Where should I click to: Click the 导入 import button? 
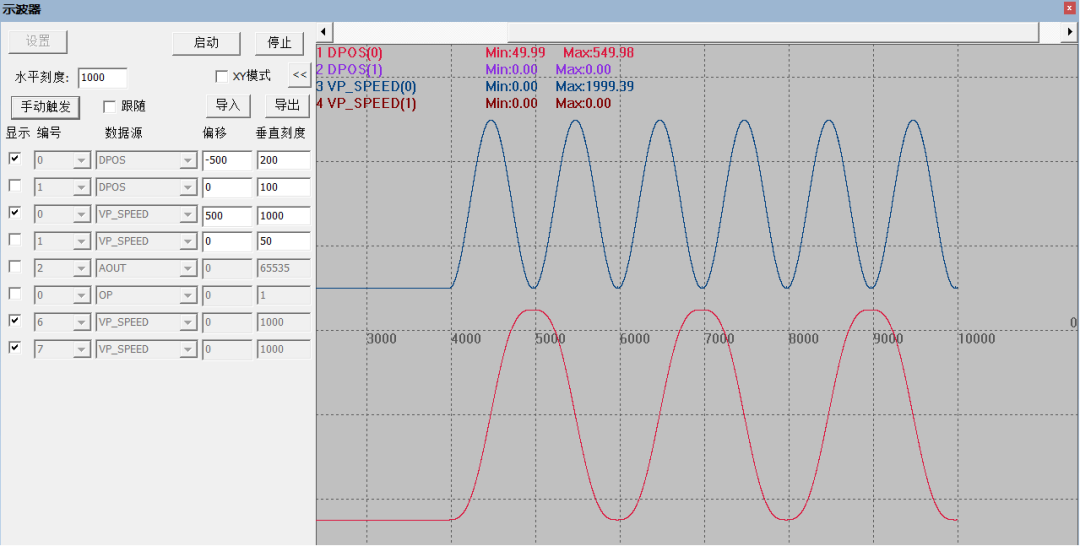click(228, 106)
